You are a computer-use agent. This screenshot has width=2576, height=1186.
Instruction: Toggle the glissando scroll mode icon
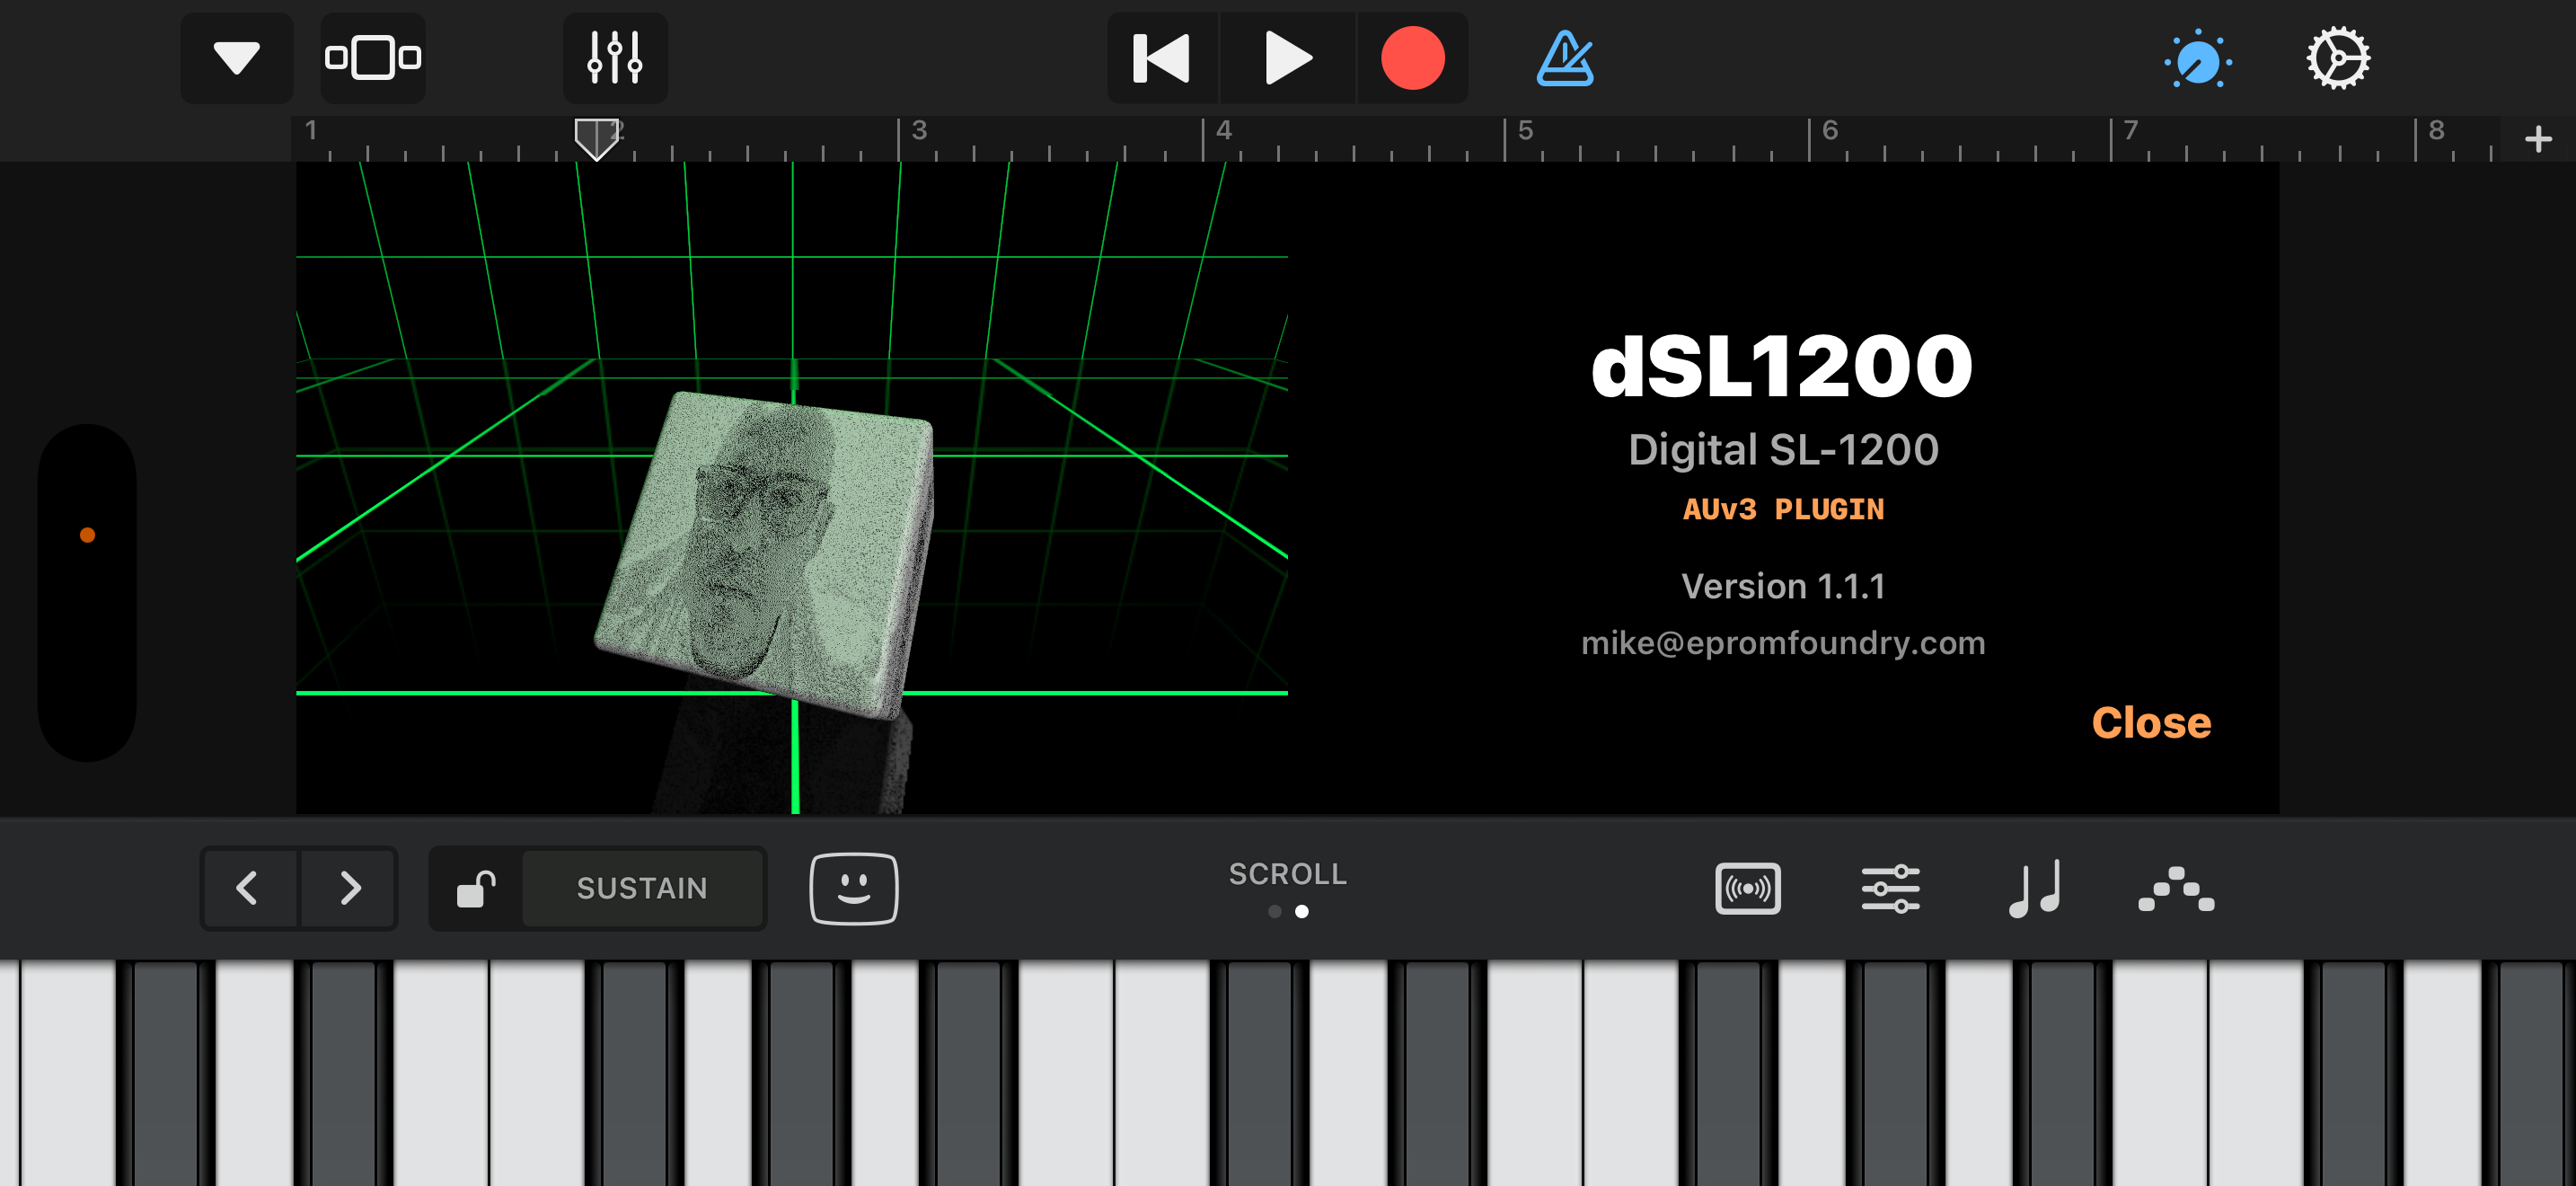[x=1747, y=888]
